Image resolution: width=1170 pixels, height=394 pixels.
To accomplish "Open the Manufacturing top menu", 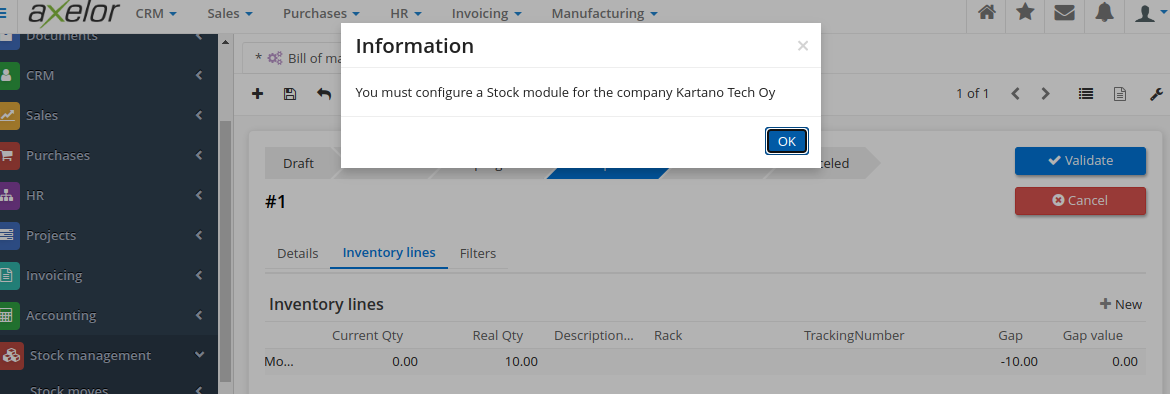I will coord(604,13).
